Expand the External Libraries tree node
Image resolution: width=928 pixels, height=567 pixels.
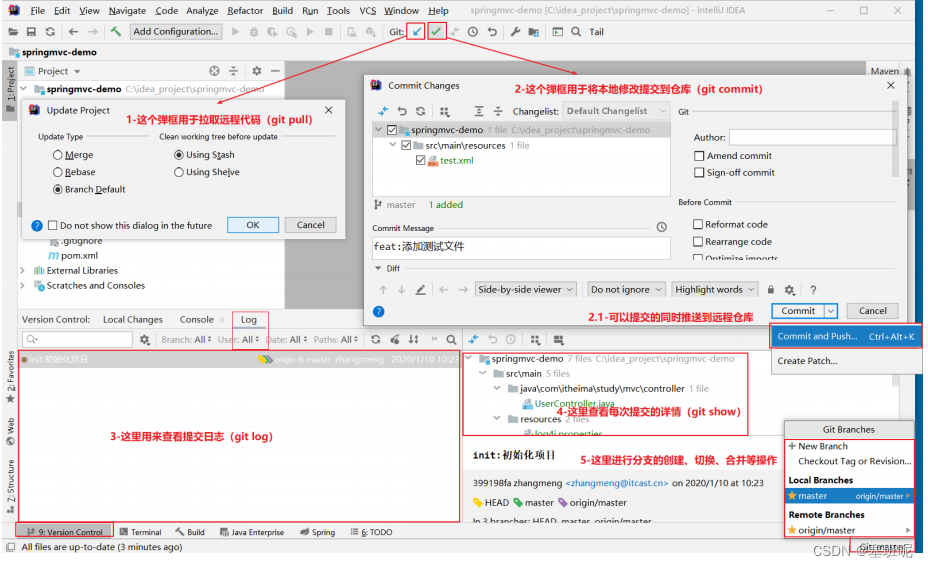(x=22, y=270)
